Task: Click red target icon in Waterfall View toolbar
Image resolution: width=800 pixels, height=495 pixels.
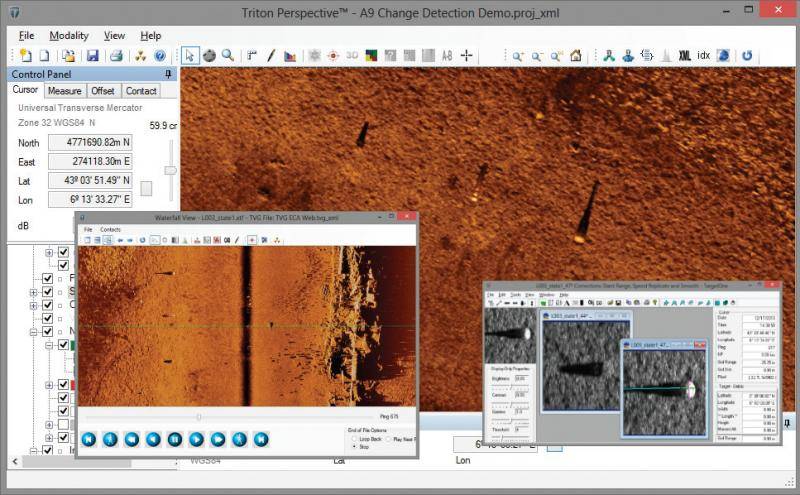Action: [x=252, y=240]
